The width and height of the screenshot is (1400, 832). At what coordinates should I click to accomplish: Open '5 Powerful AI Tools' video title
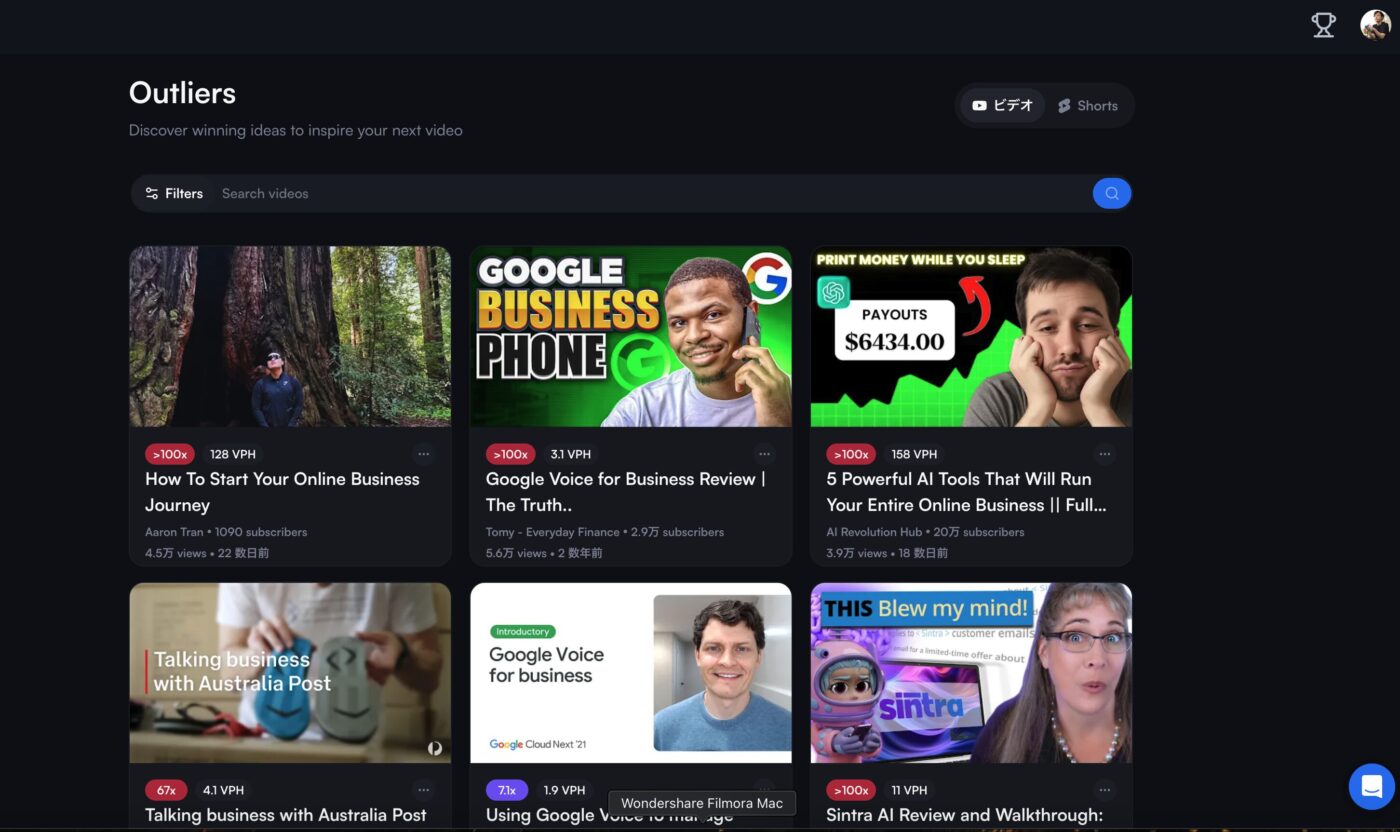tap(966, 492)
